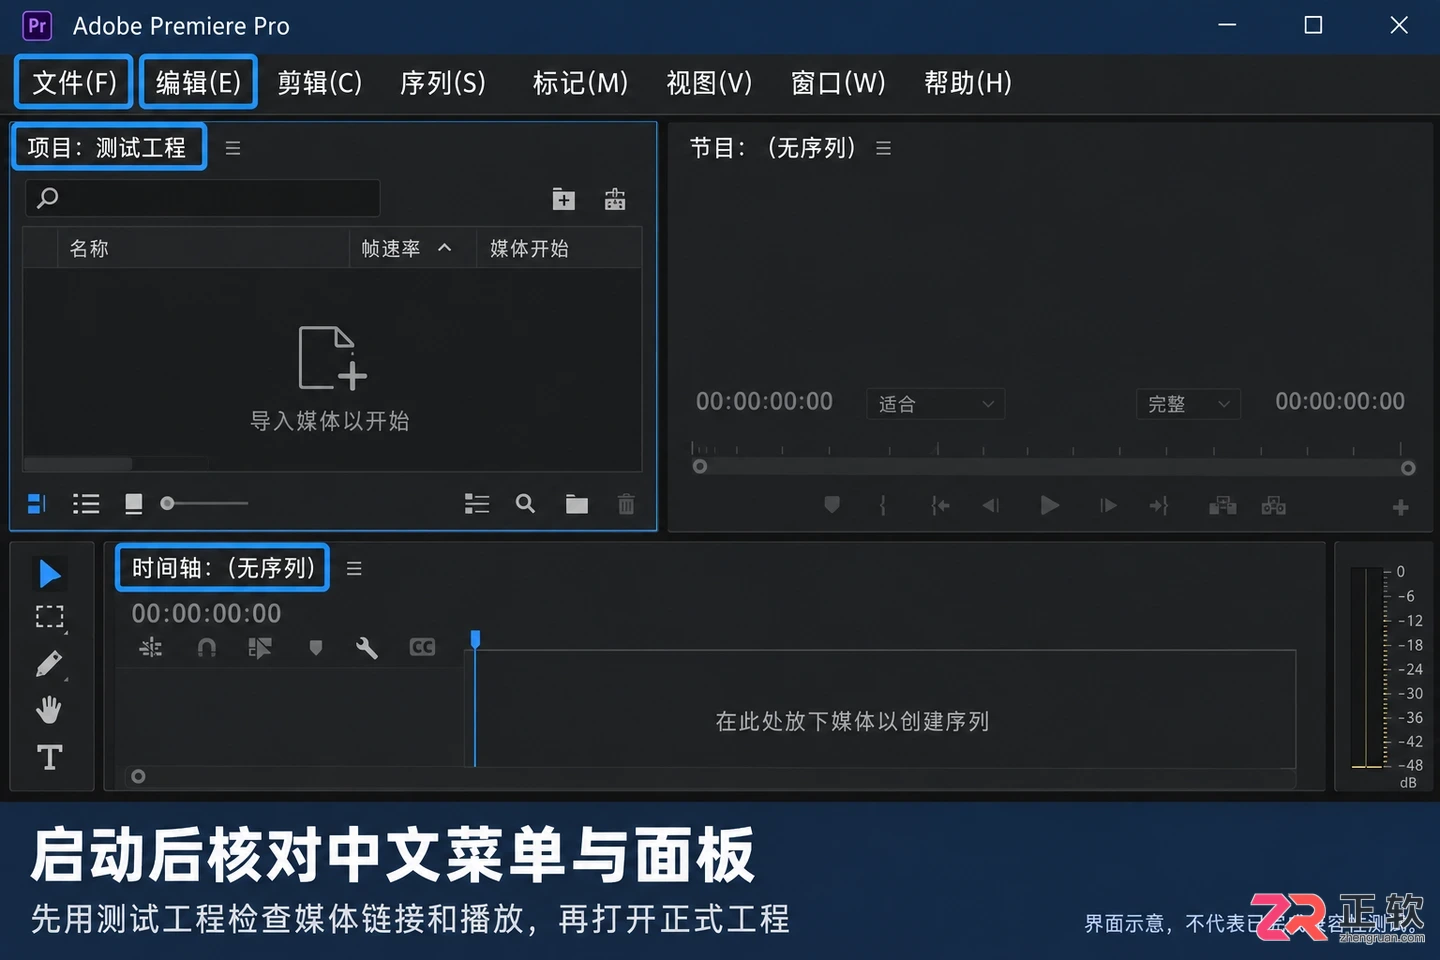Click the new bin folder icon

click(x=577, y=504)
